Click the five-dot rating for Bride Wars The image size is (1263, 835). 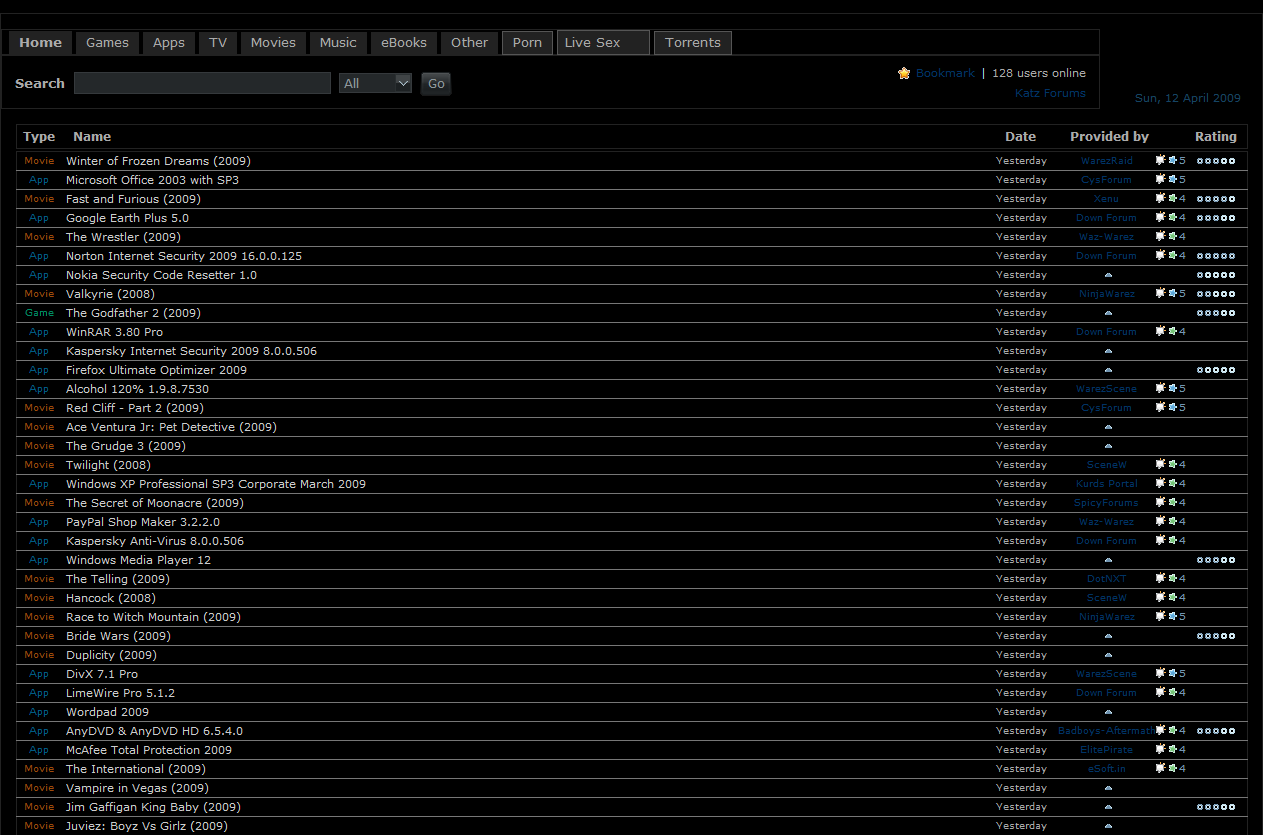[x=1216, y=636]
